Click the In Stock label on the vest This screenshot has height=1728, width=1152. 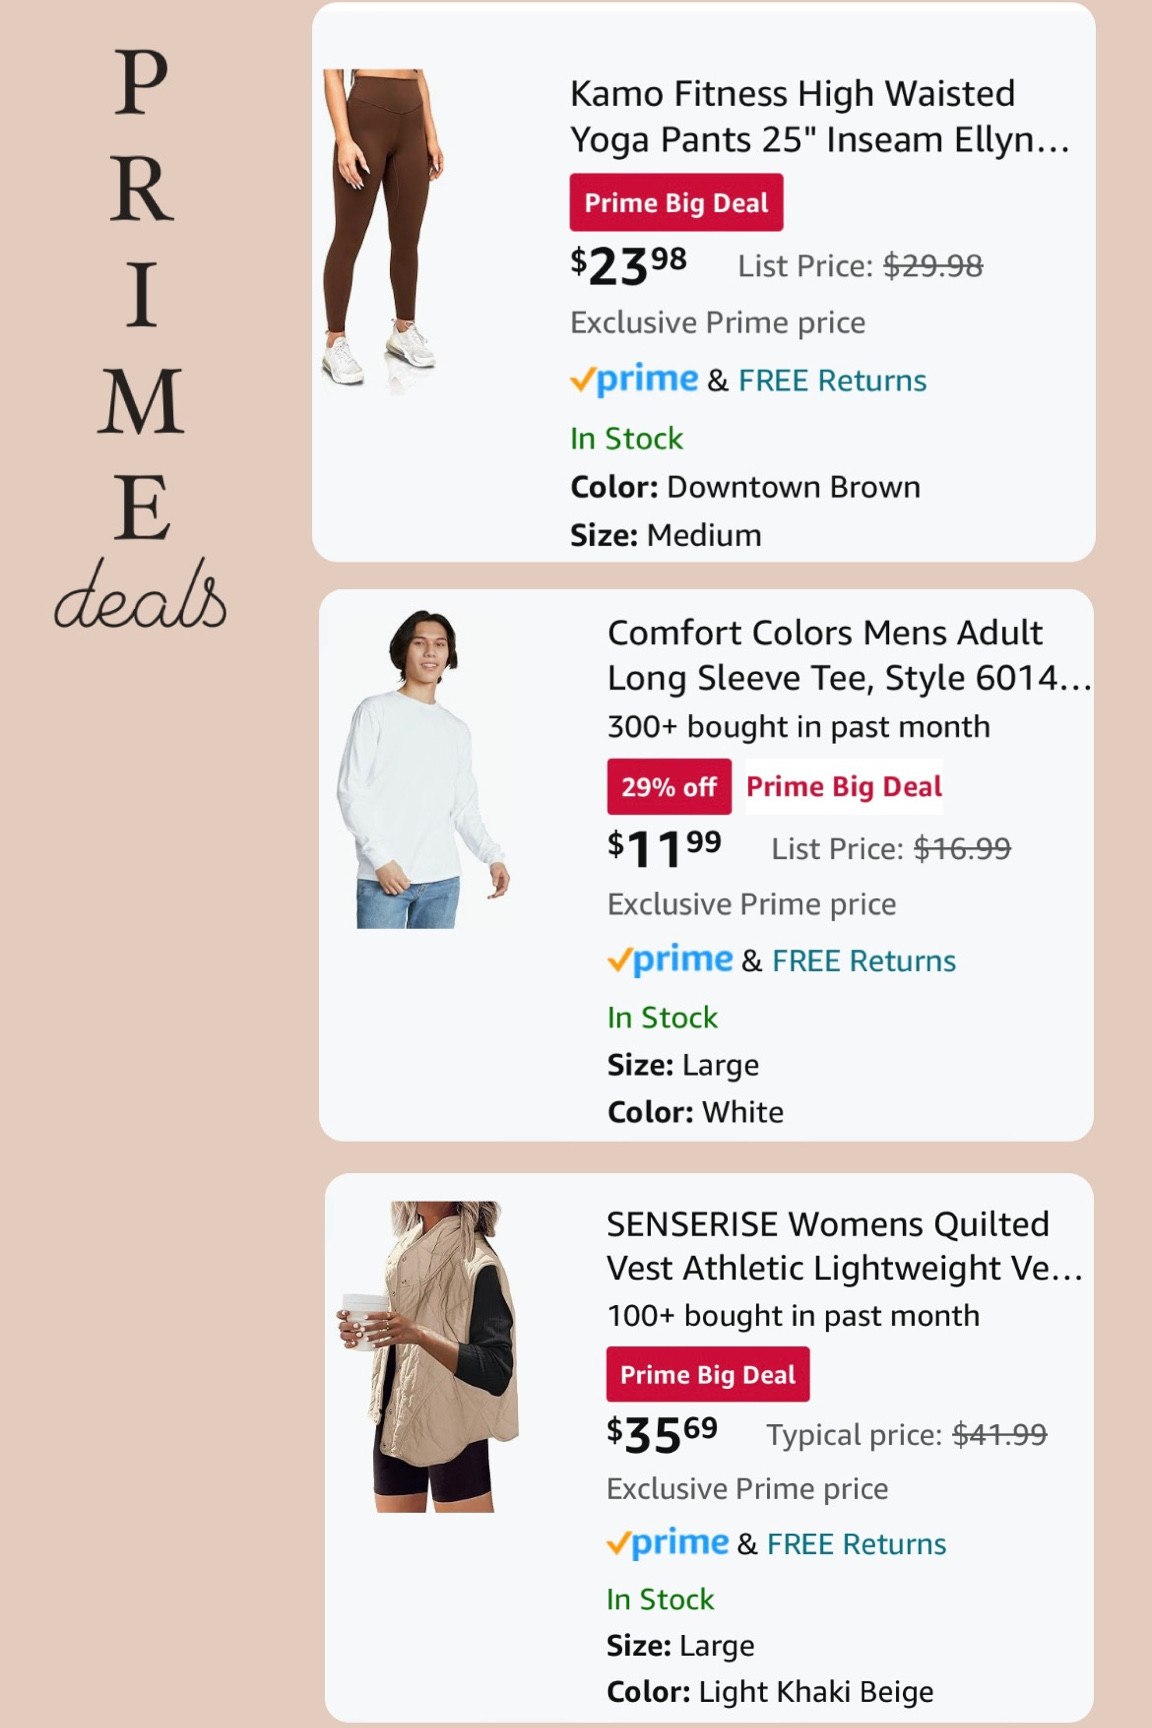pyautogui.click(x=659, y=1599)
